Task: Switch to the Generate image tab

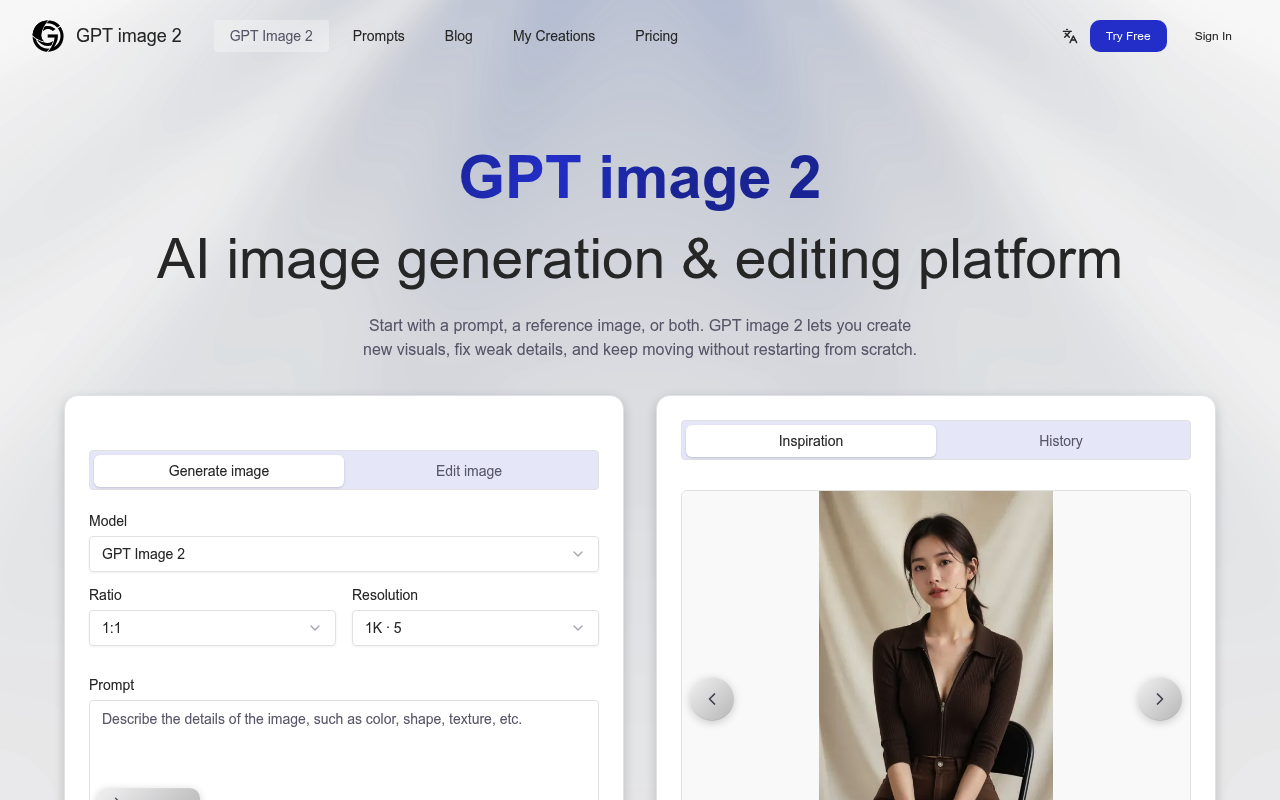Action: tap(219, 471)
